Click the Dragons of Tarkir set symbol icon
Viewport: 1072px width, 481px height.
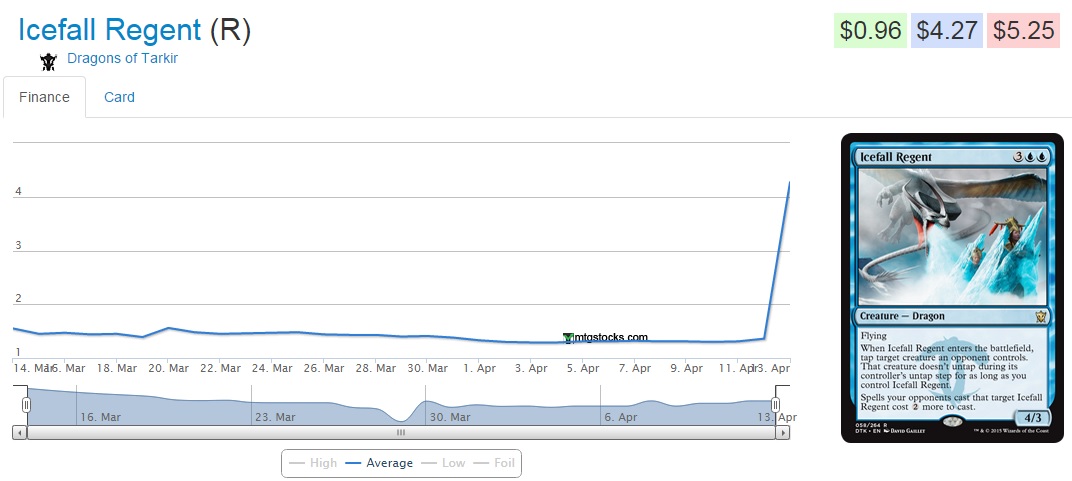point(48,62)
